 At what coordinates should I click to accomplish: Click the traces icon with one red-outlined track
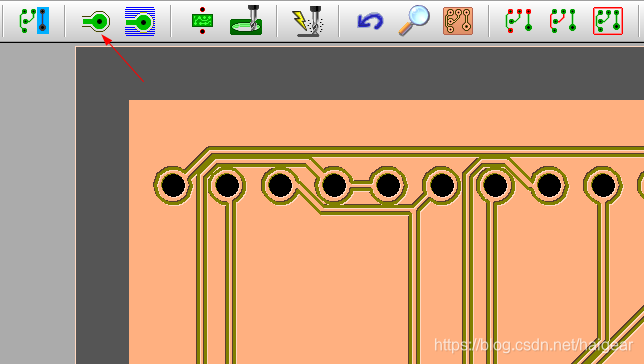click(x=563, y=21)
